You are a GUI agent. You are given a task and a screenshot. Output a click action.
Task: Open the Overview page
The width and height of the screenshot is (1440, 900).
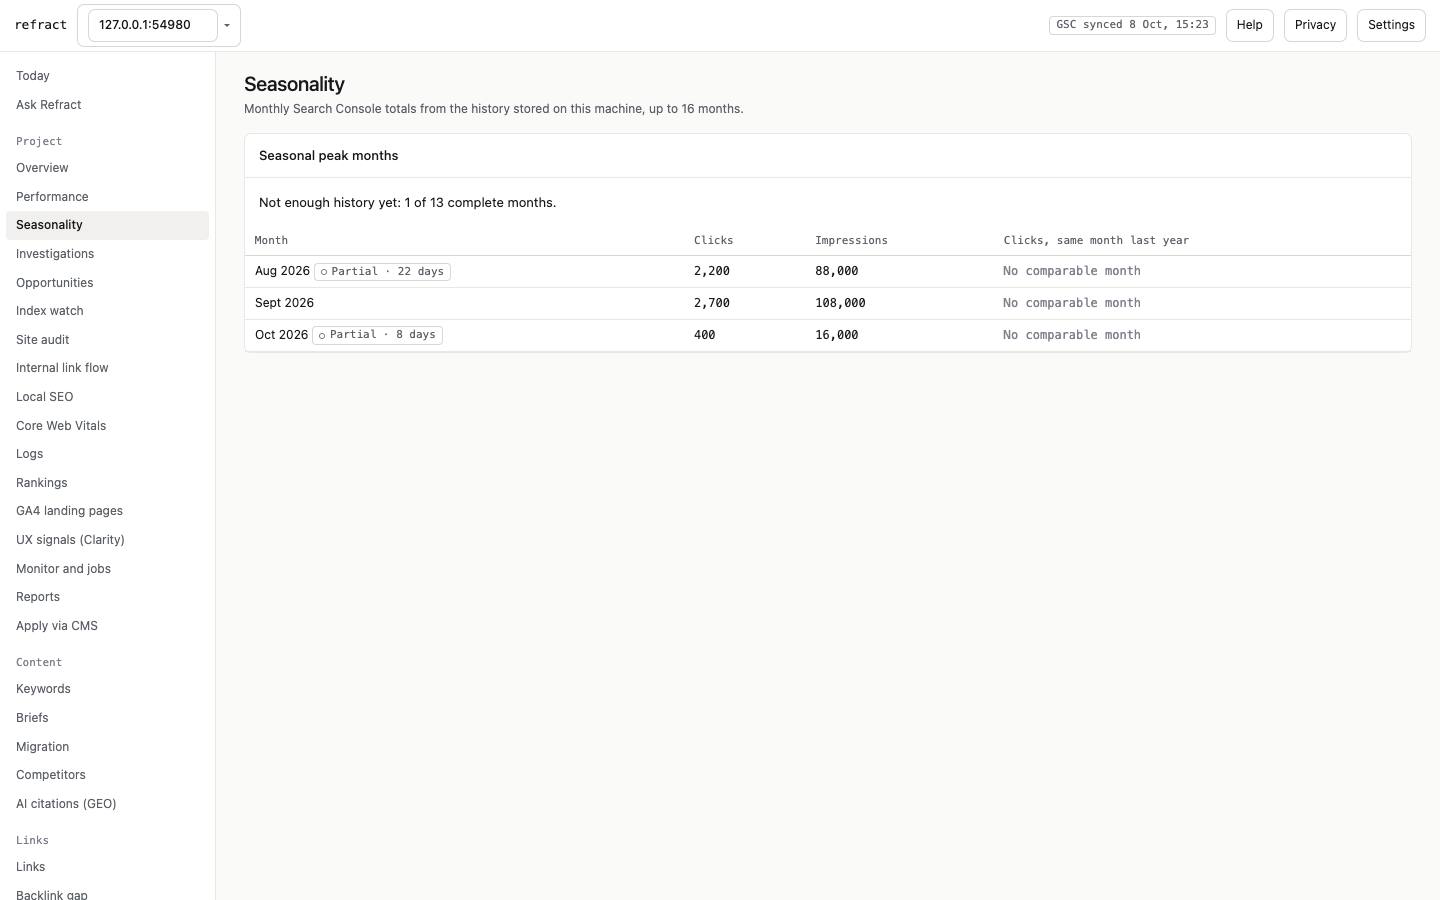coord(107,168)
